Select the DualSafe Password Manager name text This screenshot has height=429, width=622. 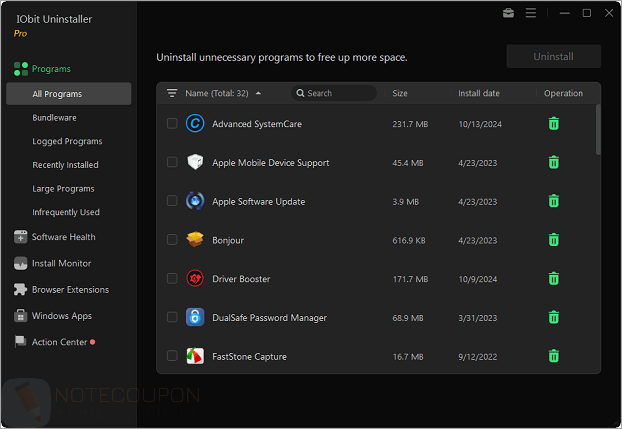pyautogui.click(x=270, y=318)
